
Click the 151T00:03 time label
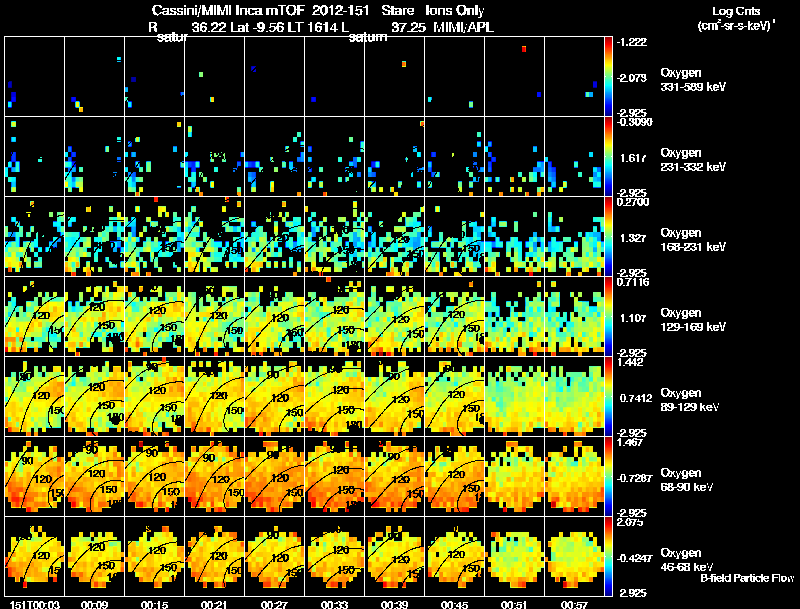point(35,604)
